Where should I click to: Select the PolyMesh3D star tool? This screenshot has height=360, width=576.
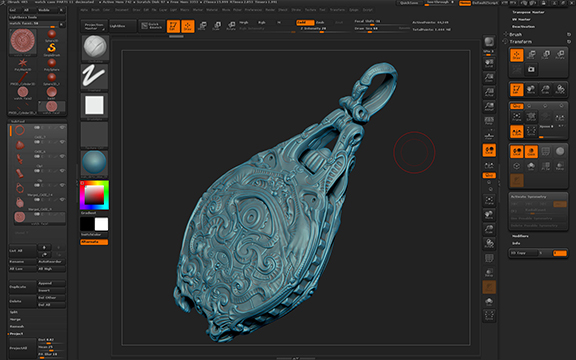coord(23,63)
